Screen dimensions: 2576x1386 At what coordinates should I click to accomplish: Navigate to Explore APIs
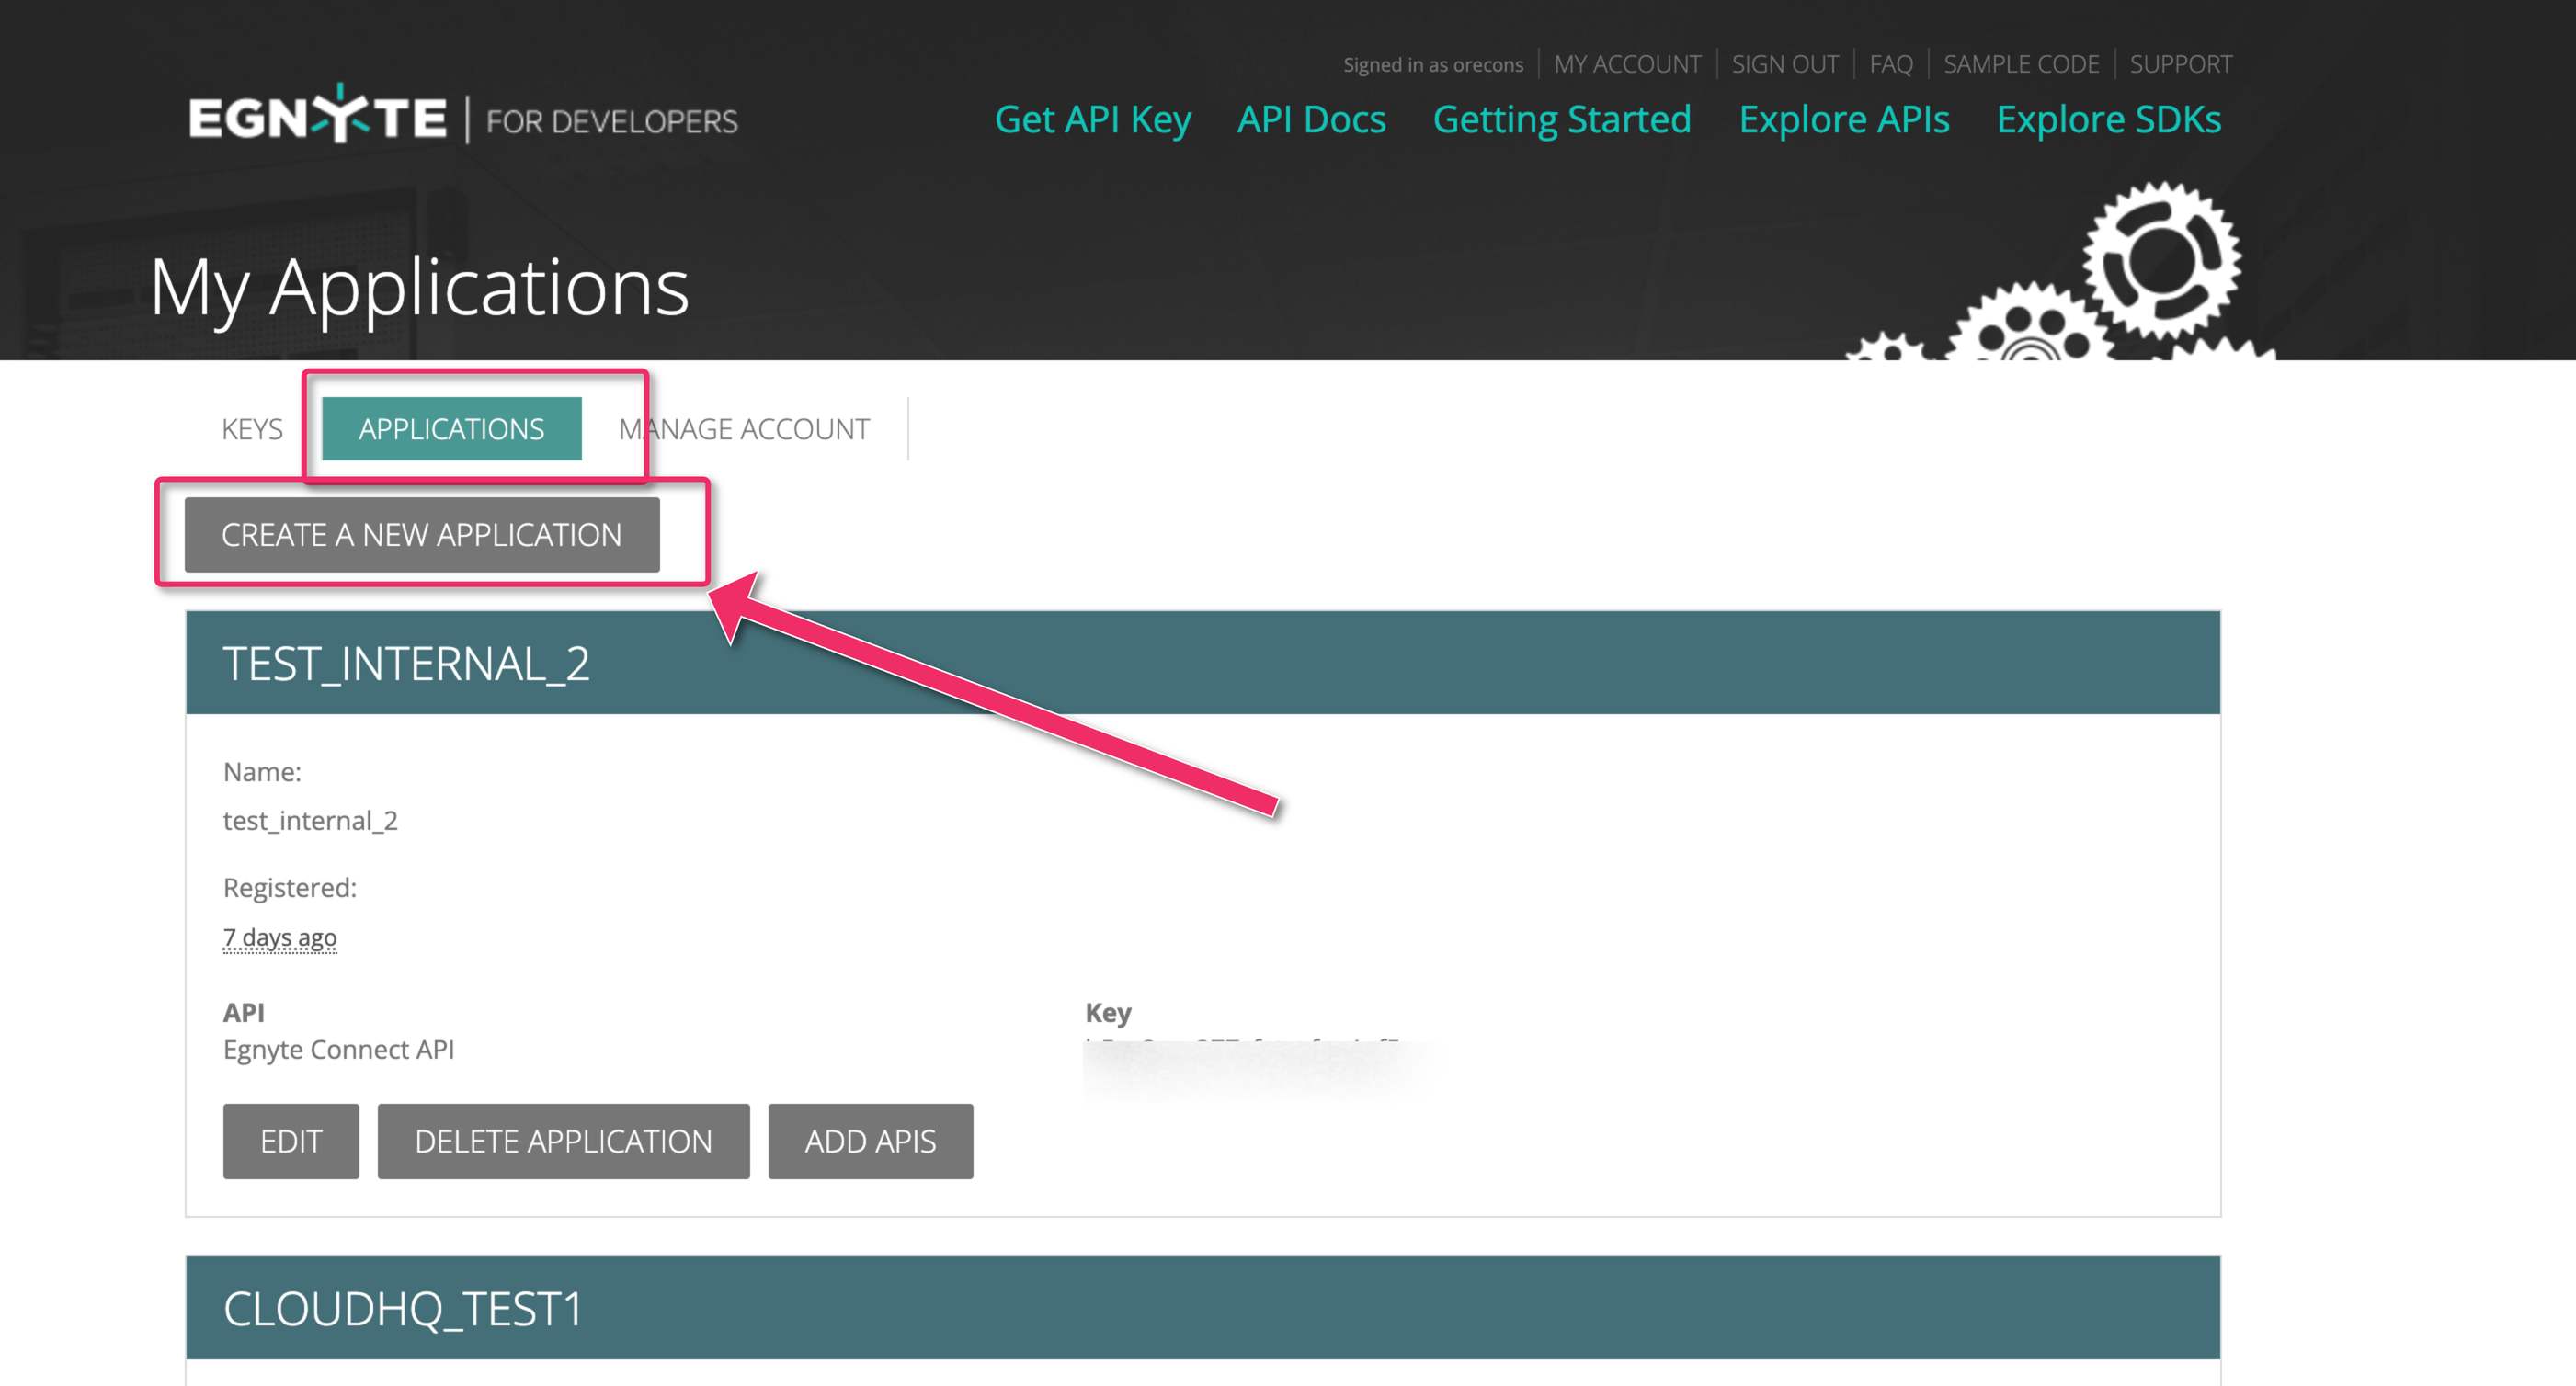tap(1844, 119)
